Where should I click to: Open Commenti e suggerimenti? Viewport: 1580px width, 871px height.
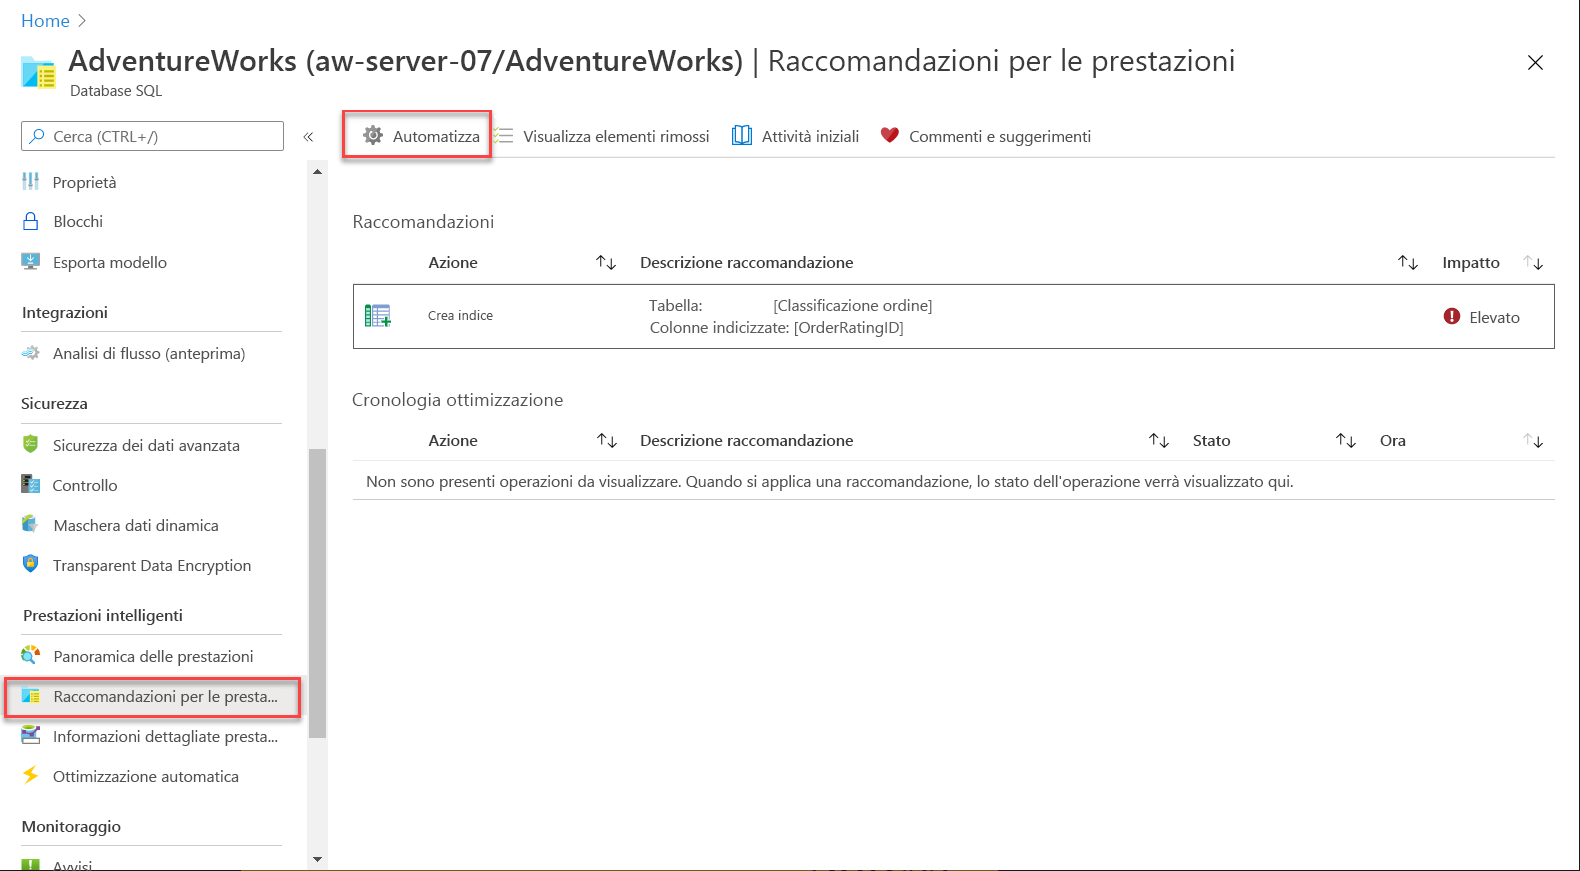(986, 136)
